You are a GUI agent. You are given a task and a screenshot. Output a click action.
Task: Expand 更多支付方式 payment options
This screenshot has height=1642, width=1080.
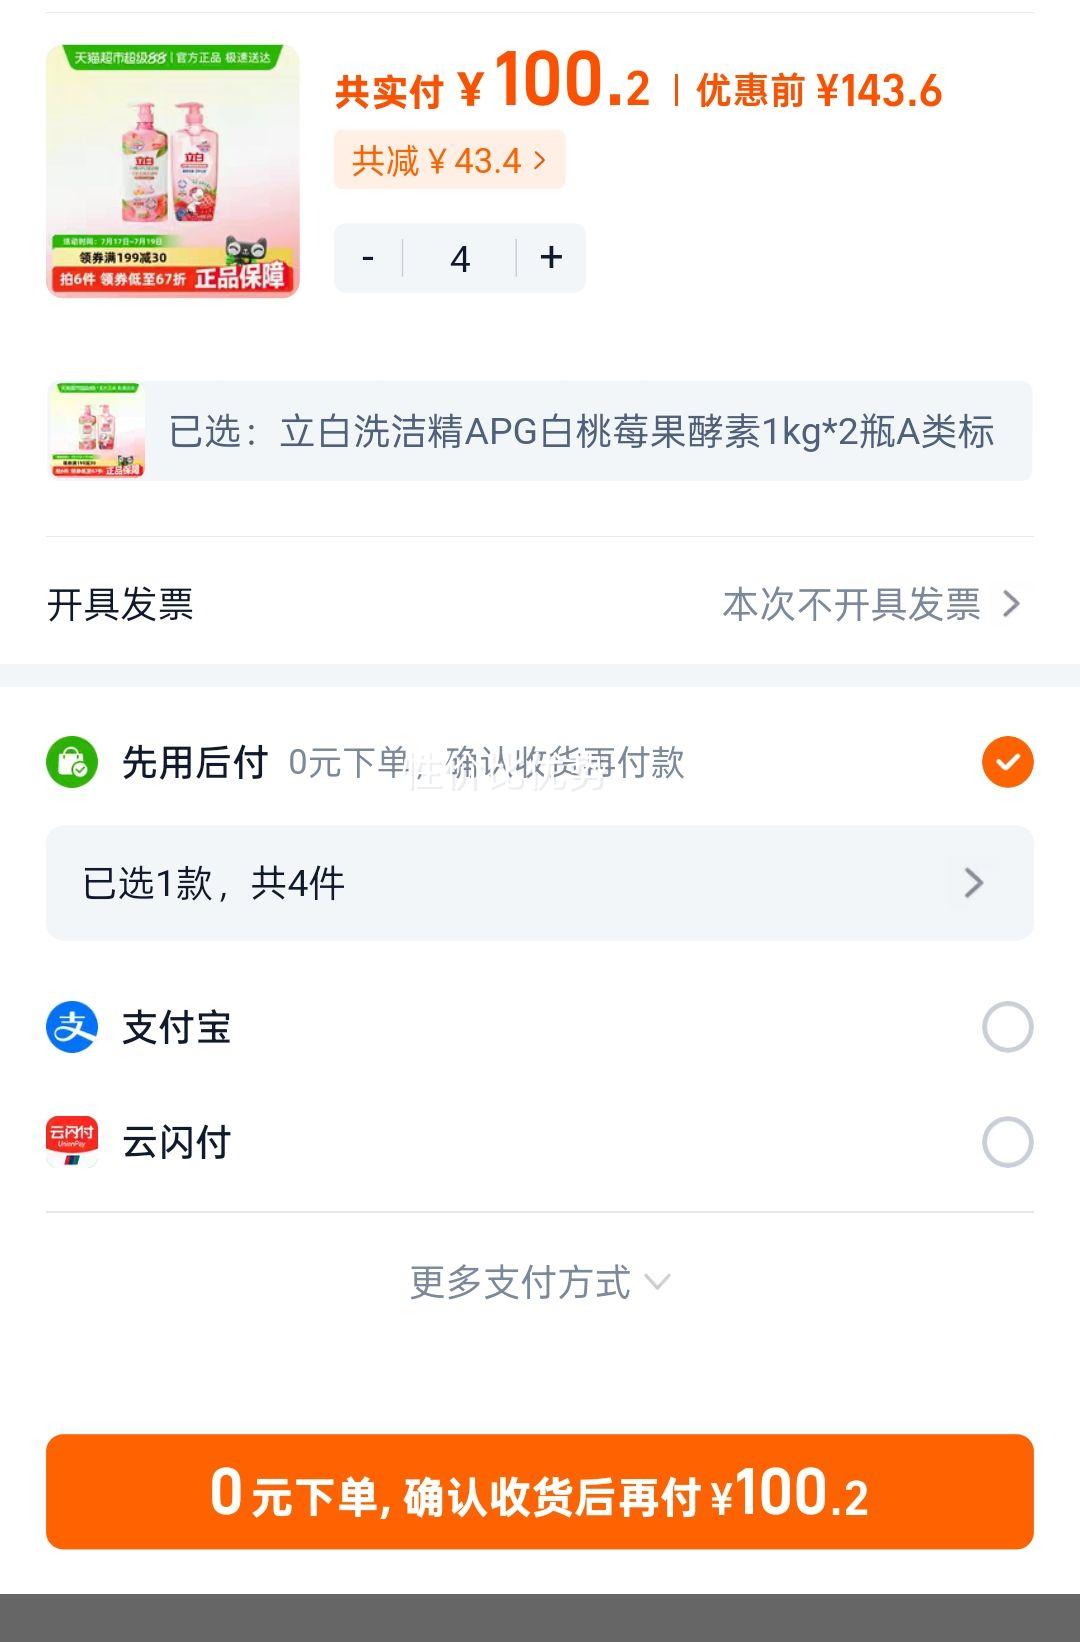tap(539, 1282)
